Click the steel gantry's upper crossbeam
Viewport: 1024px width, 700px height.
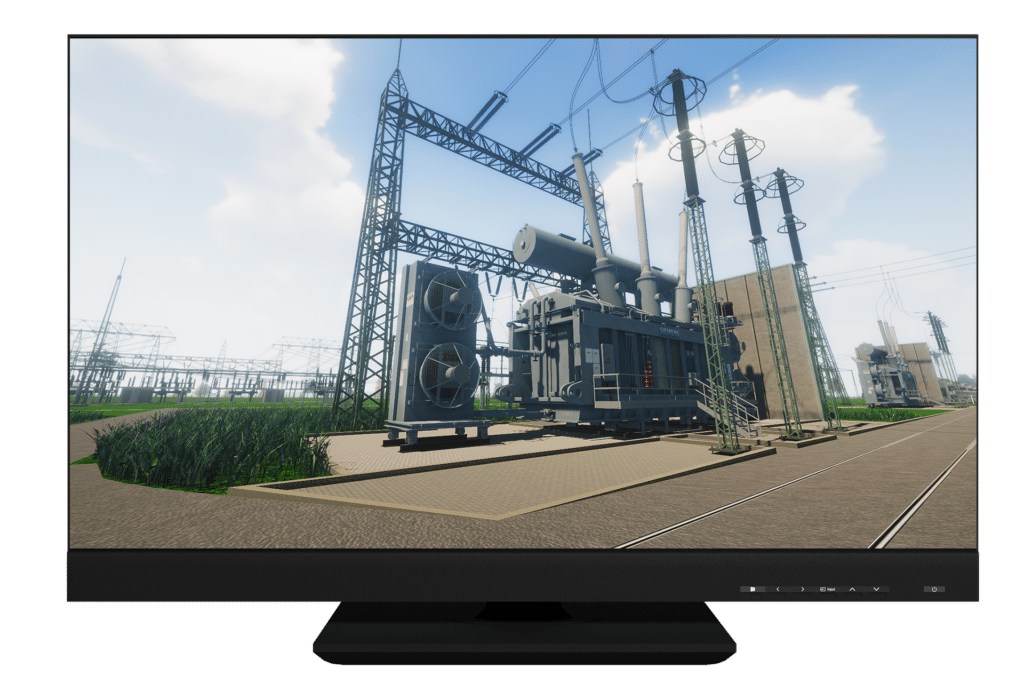(x=490, y=150)
